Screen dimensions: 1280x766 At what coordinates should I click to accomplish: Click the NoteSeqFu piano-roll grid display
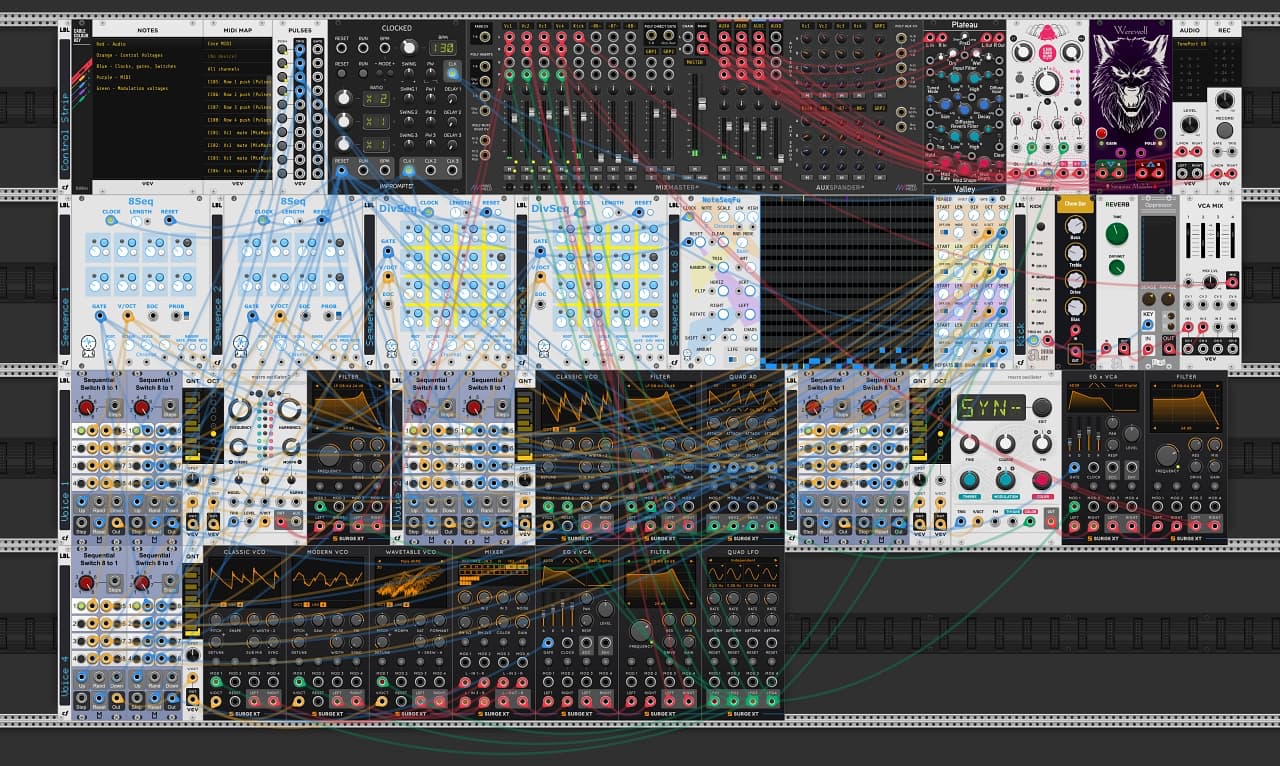tap(847, 282)
